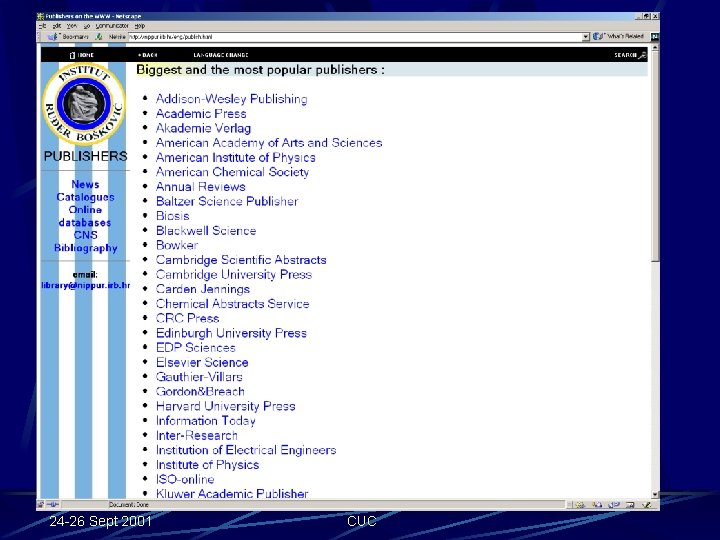Click the Netsite URL address field
Image resolution: width=720 pixels, height=540 pixels.
pos(354,37)
